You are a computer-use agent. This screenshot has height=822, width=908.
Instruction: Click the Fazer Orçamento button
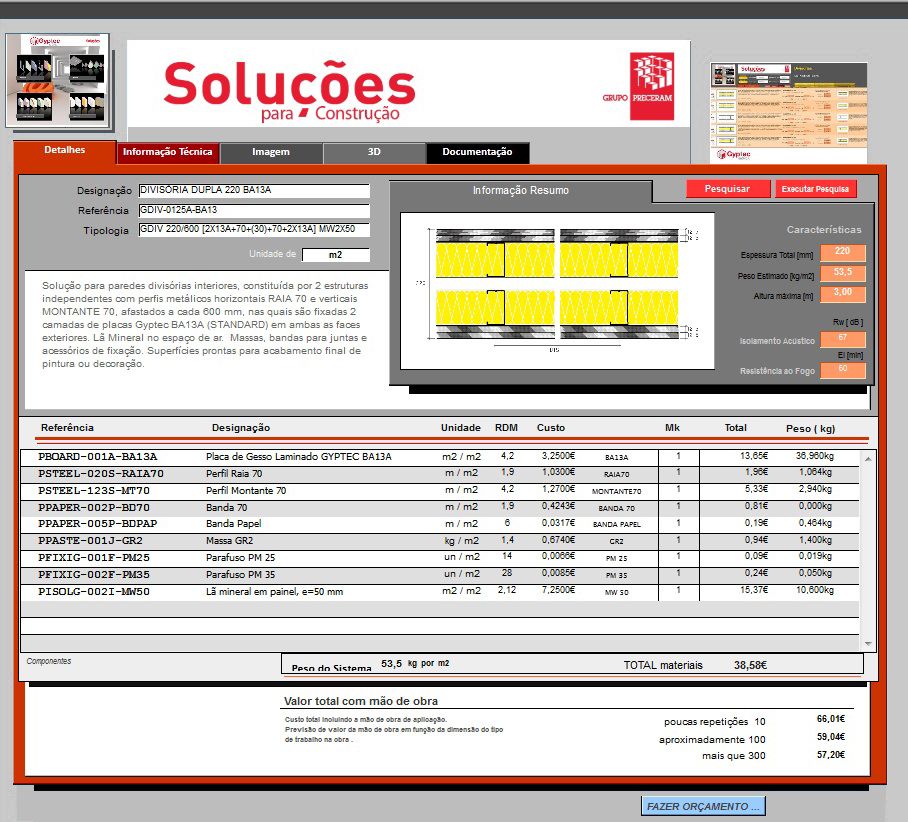703,806
